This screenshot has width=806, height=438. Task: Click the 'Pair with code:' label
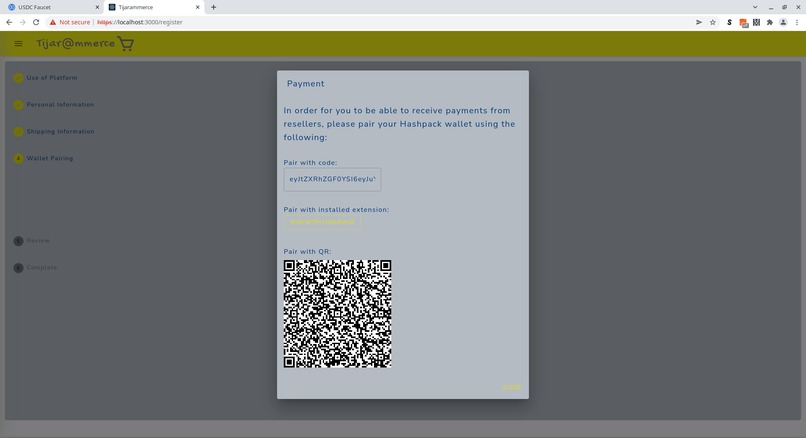(x=310, y=162)
